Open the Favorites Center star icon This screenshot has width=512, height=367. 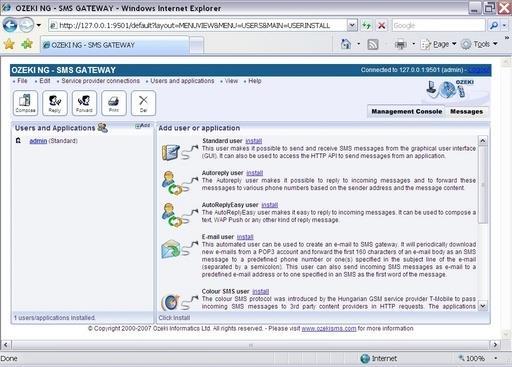(x=9, y=44)
